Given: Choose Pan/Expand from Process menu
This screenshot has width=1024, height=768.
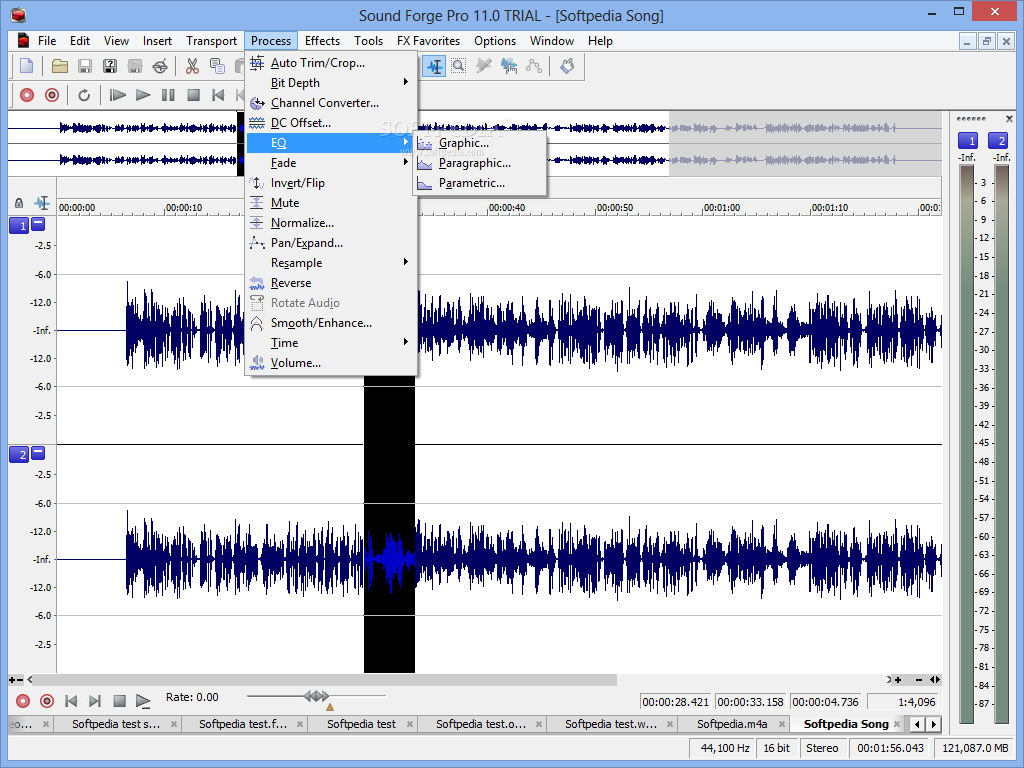Looking at the screenshot, I should point(332,243).
